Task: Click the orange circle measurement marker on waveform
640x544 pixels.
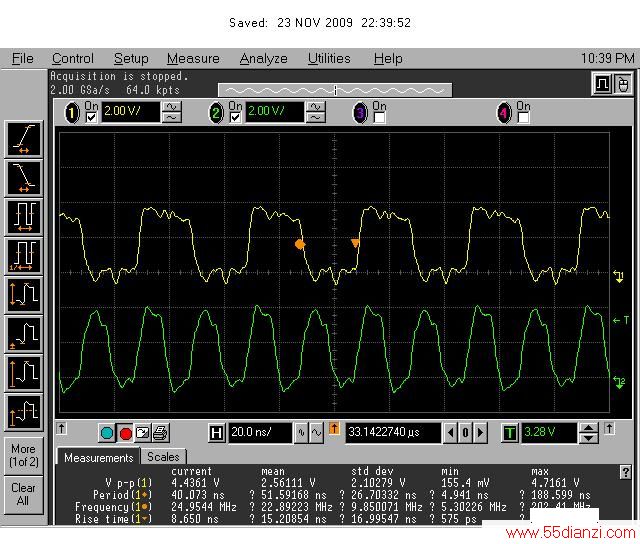Action: pyautogui.click(x=300, y=244)
